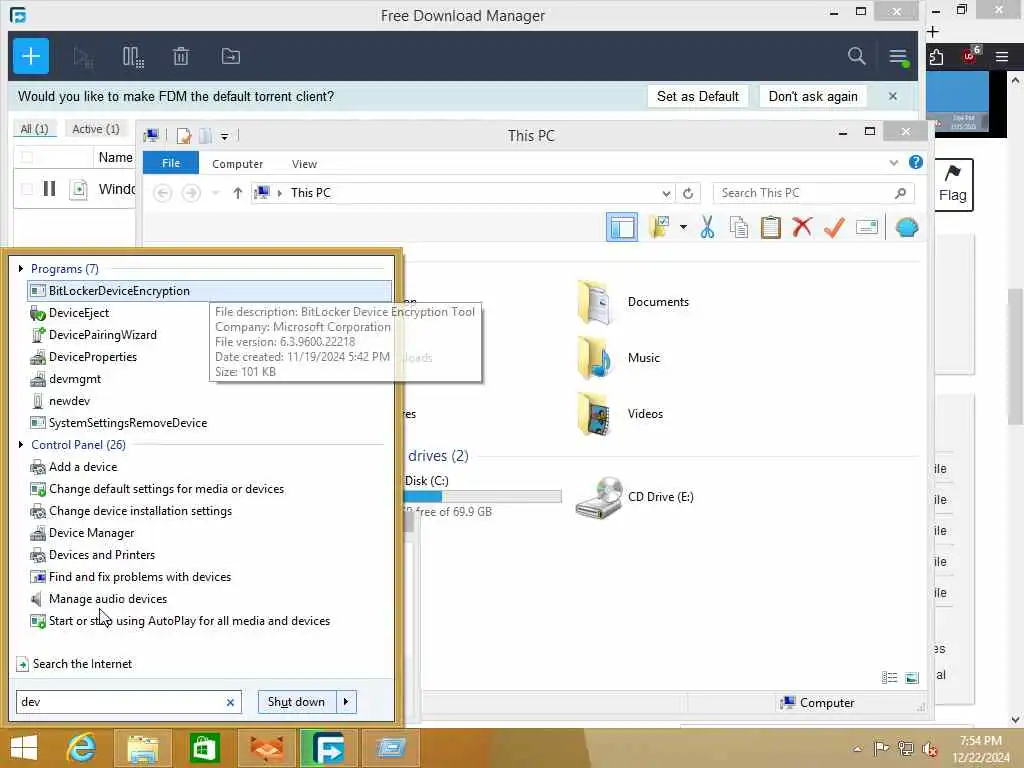
Task: Click the blue shell globe icon
Action: point(907,227)
